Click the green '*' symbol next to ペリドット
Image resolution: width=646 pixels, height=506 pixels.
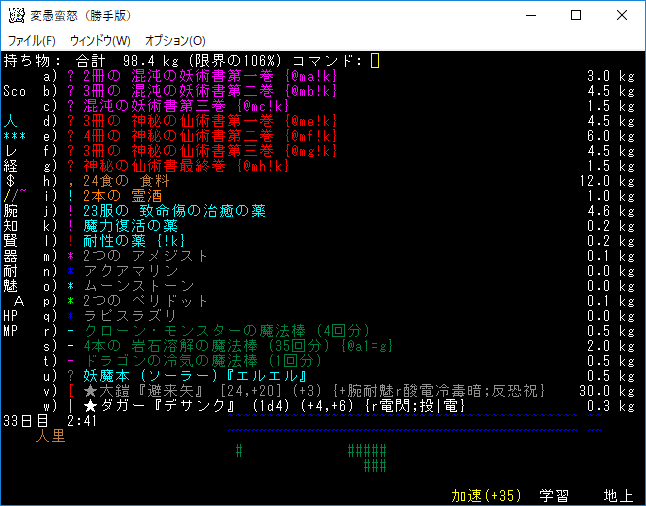tap(71, 301)
